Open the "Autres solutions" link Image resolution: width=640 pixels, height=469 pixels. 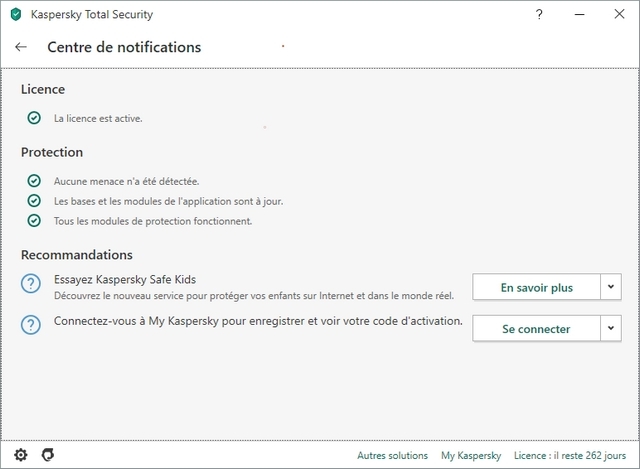pyautogui.click(x=392, y=455)
